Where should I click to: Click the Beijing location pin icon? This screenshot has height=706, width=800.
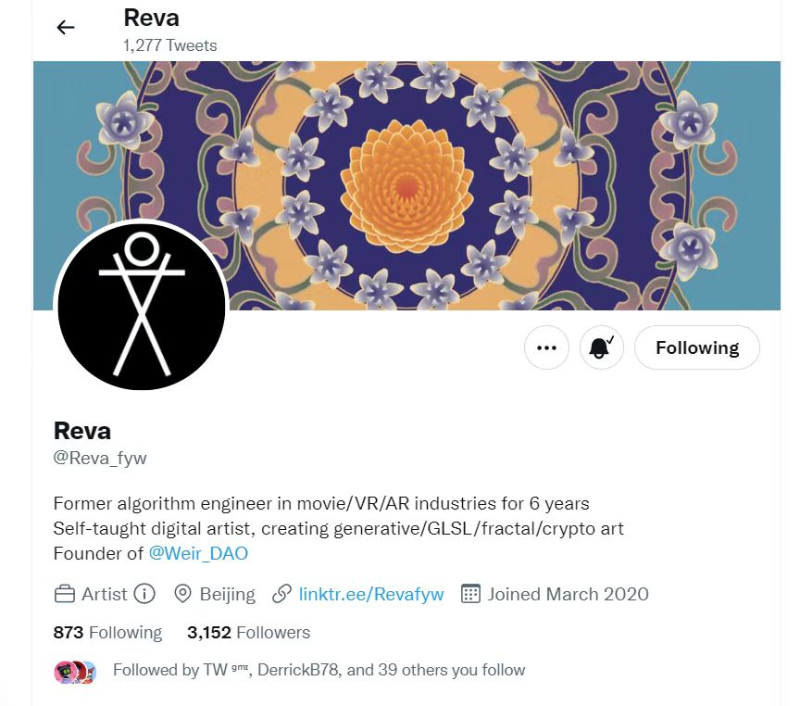tap(183, 594)
